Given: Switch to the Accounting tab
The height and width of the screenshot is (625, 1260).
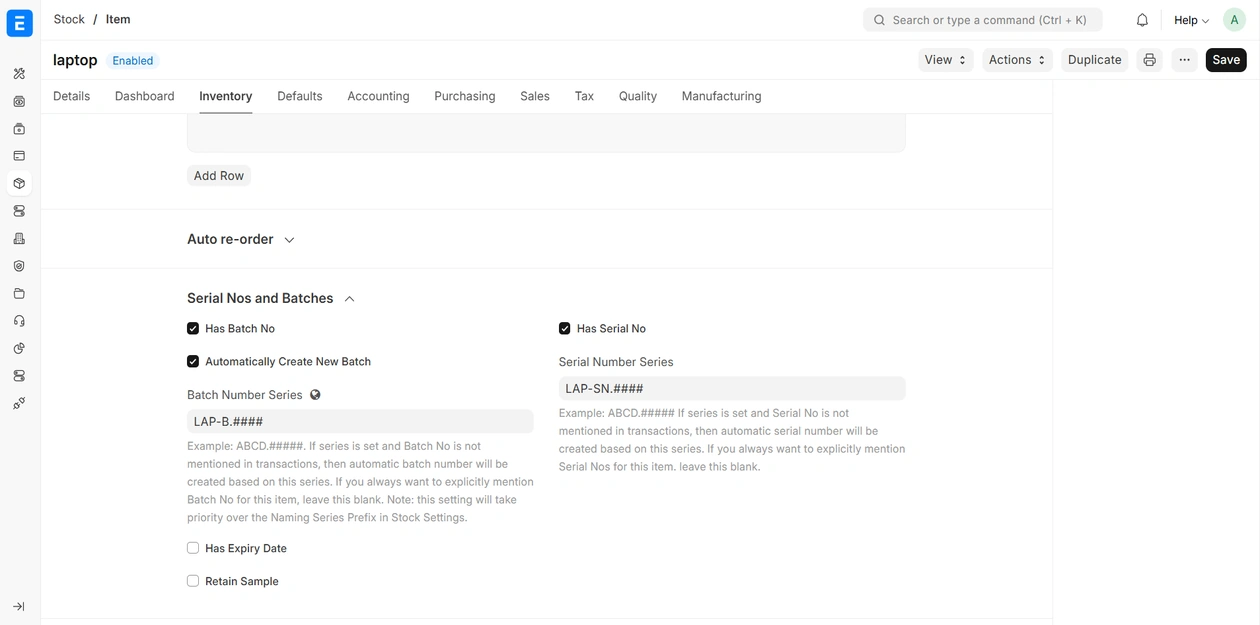Looking at the screenshot, I should click(x=378, y=96).
